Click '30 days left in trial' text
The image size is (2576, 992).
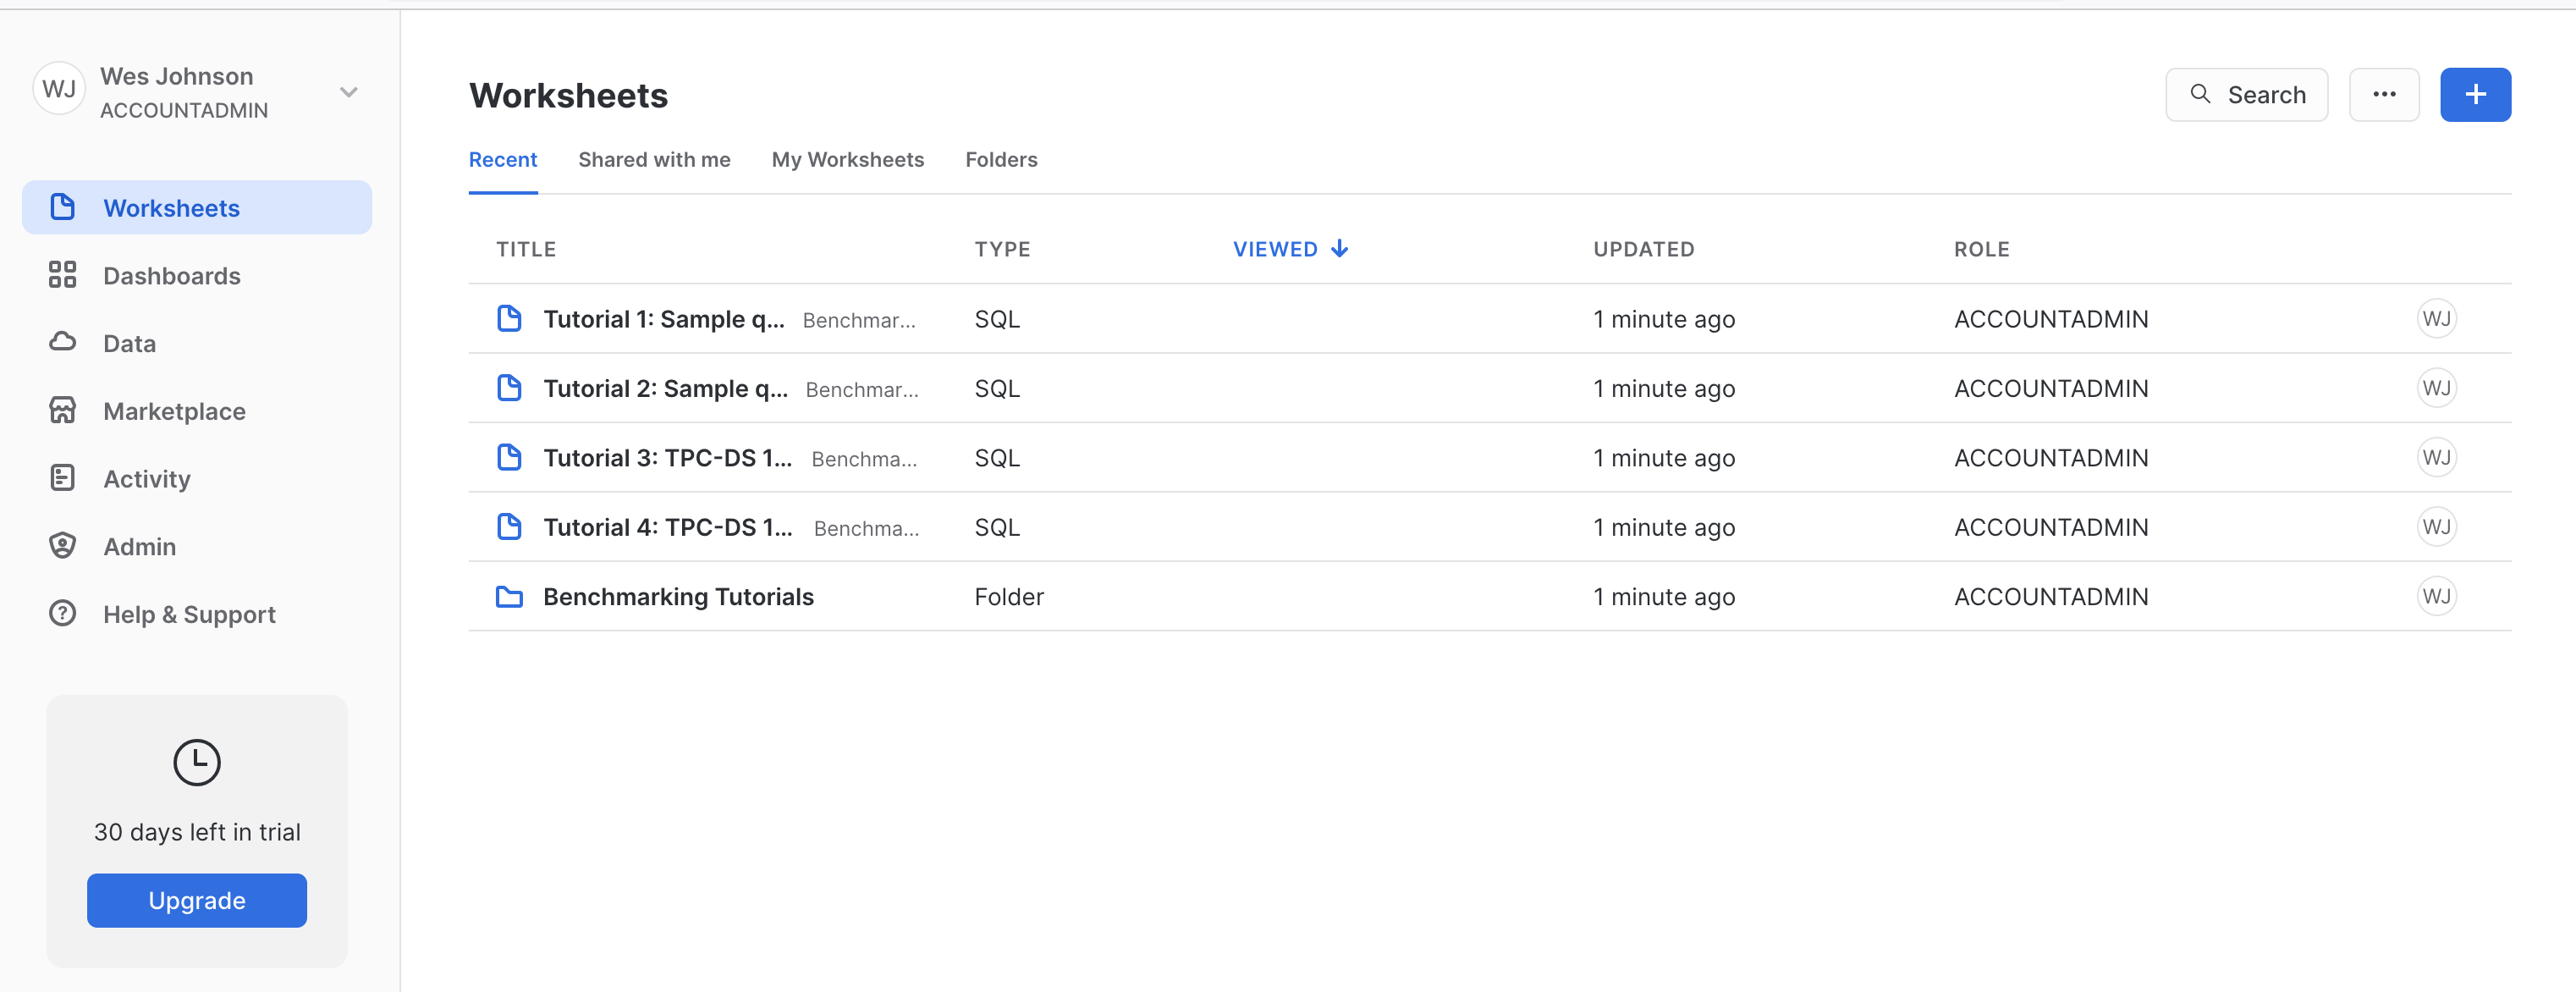click(197, 831)
